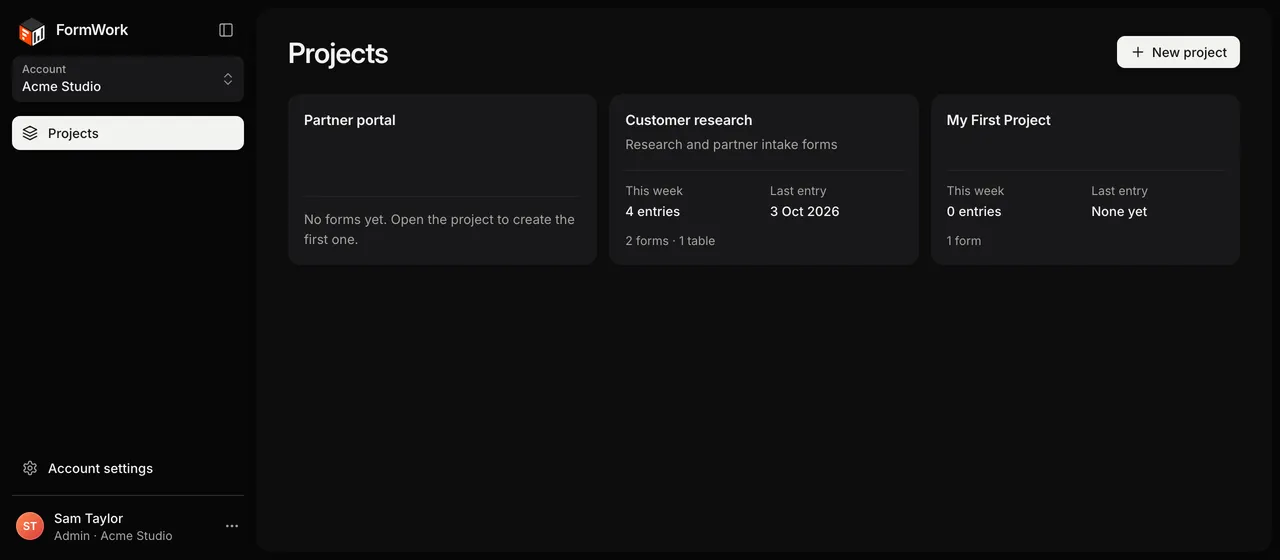
Task: Click 'None yet' last entry value
Action: (x=1119, y=211)
